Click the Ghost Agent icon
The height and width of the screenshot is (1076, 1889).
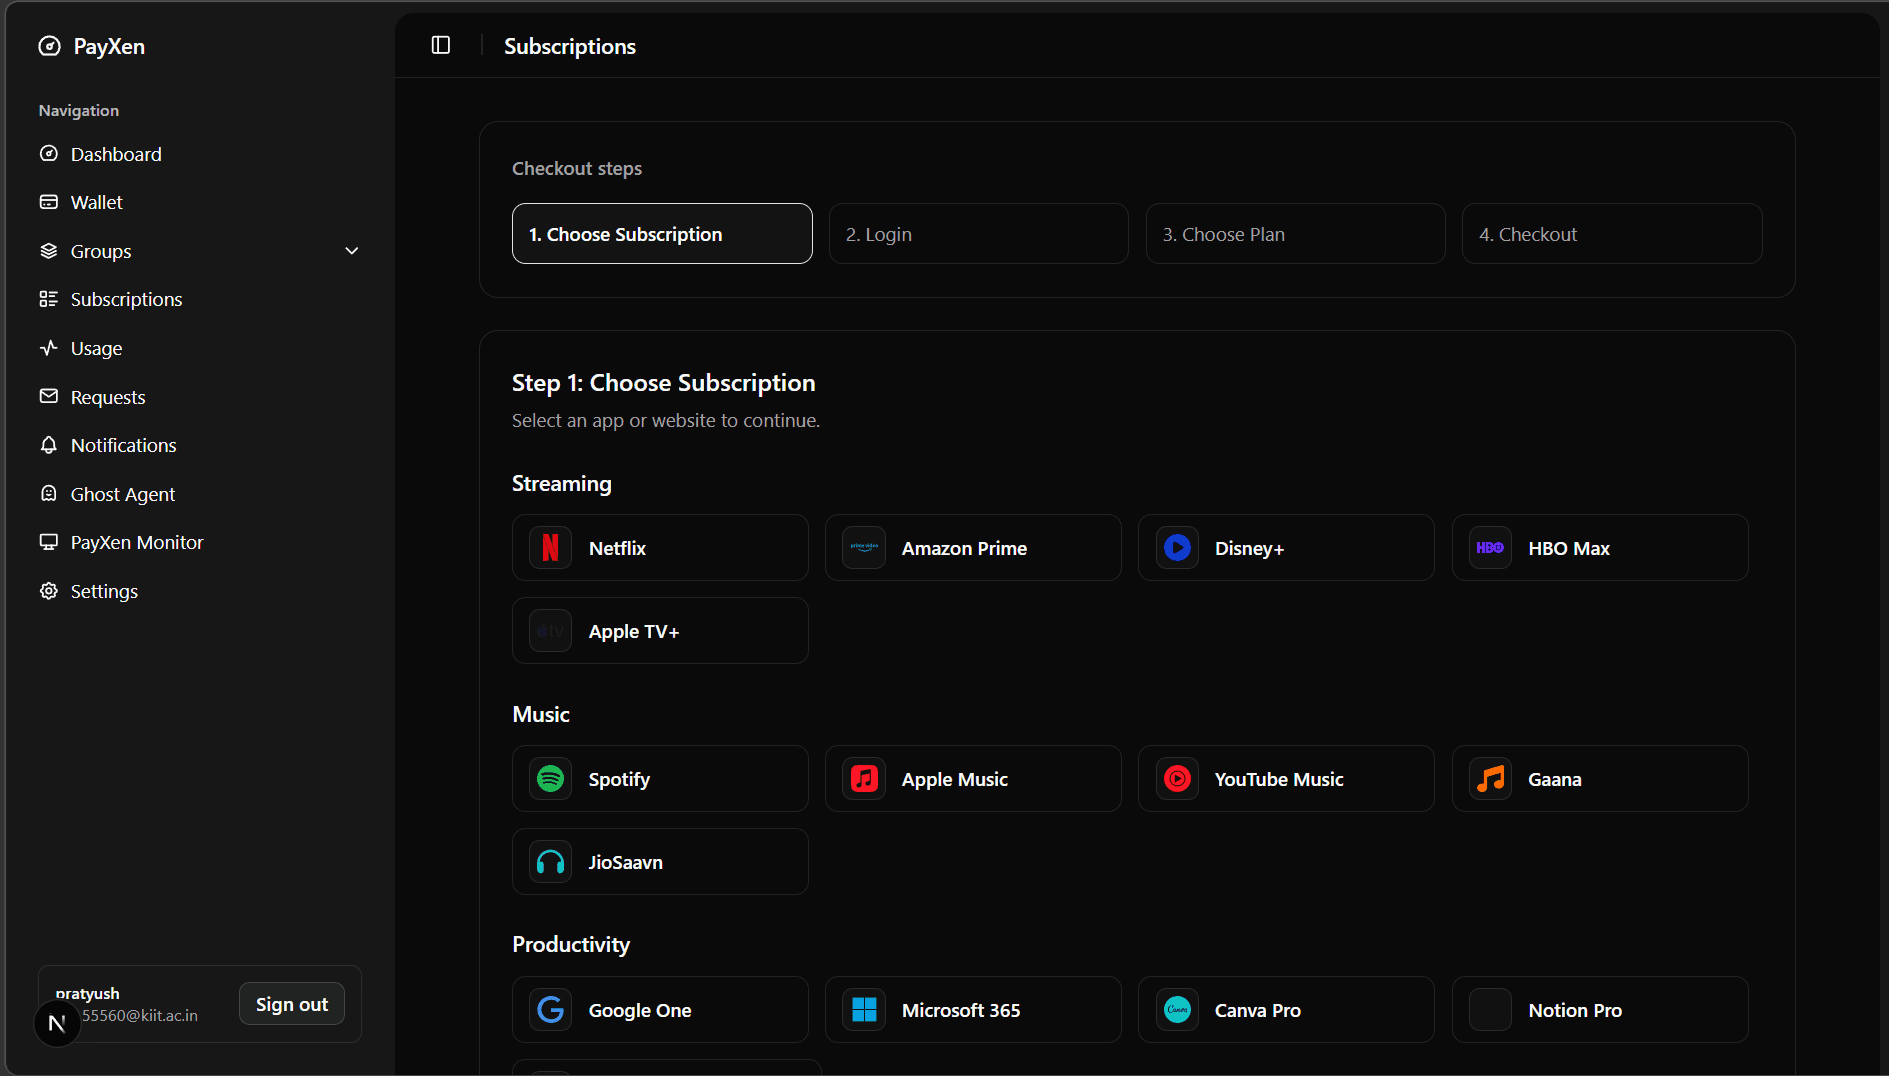[x=49, y=493]
